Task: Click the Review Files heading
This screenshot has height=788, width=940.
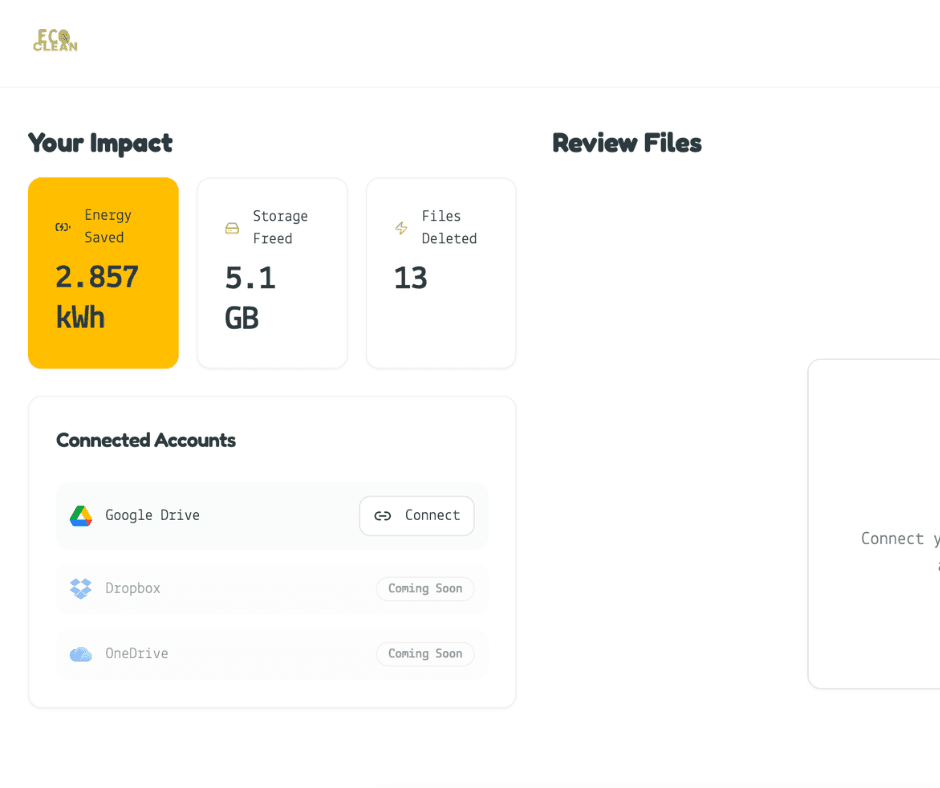Action: point(627,143)
